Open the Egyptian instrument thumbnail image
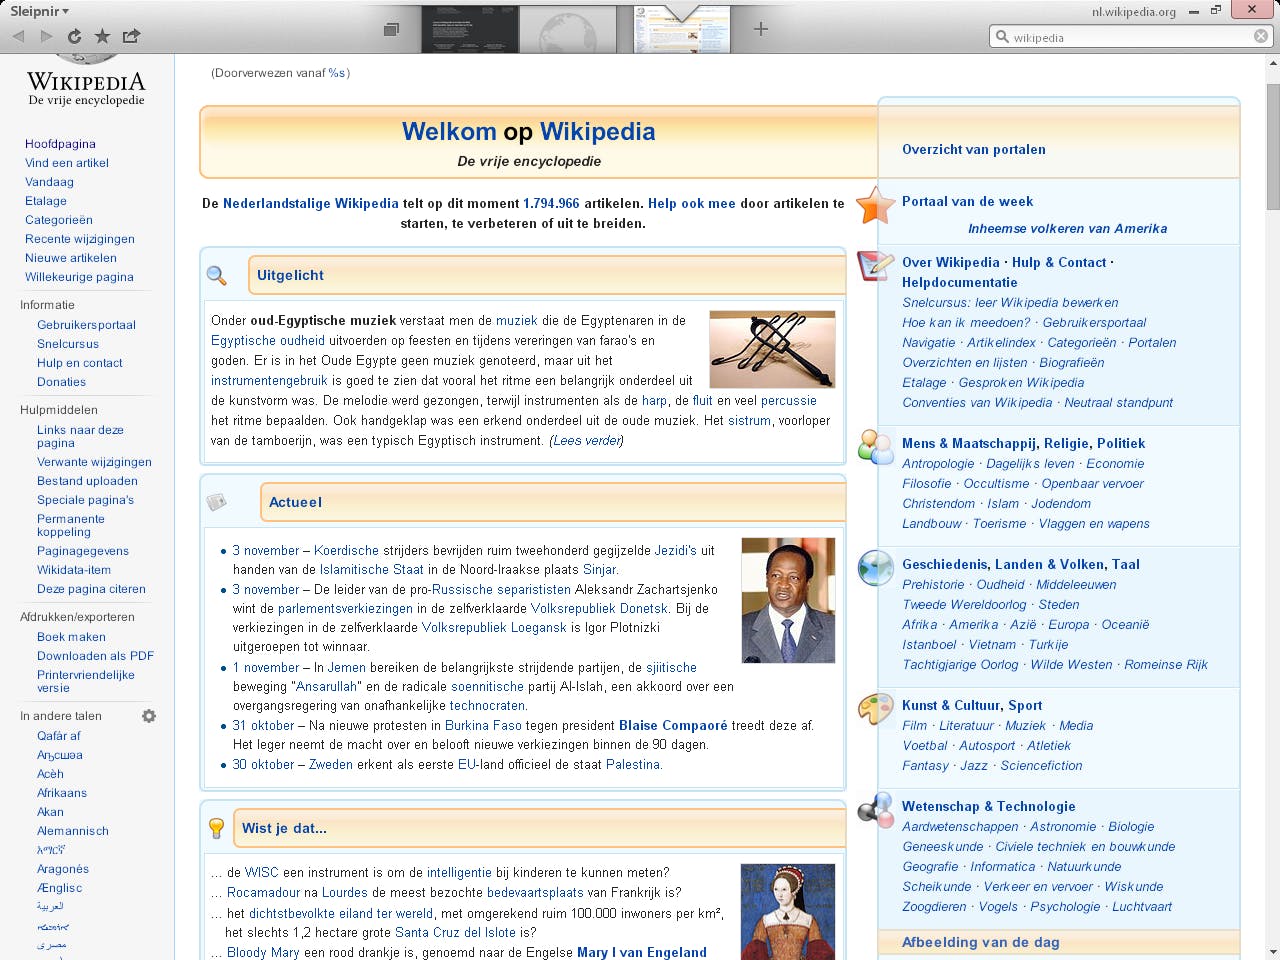This screenshot has width=1280, height=960. (772, 349)
